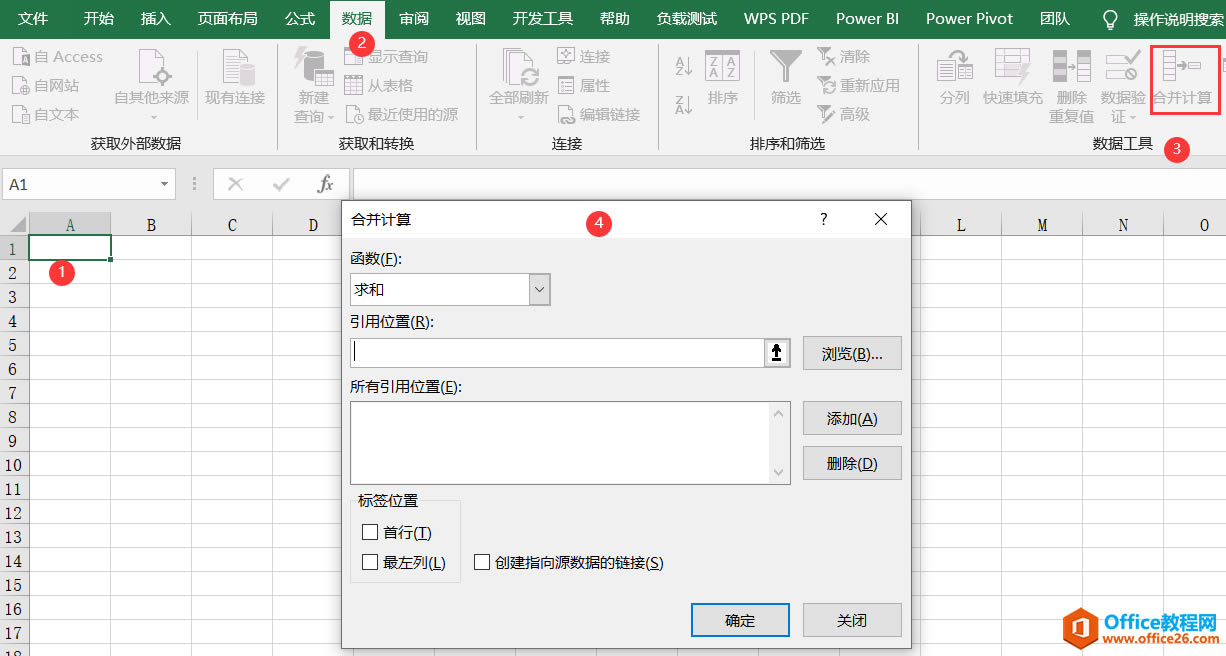
Task: Click the dialog help question mark
Action: (x=823, y=219)
